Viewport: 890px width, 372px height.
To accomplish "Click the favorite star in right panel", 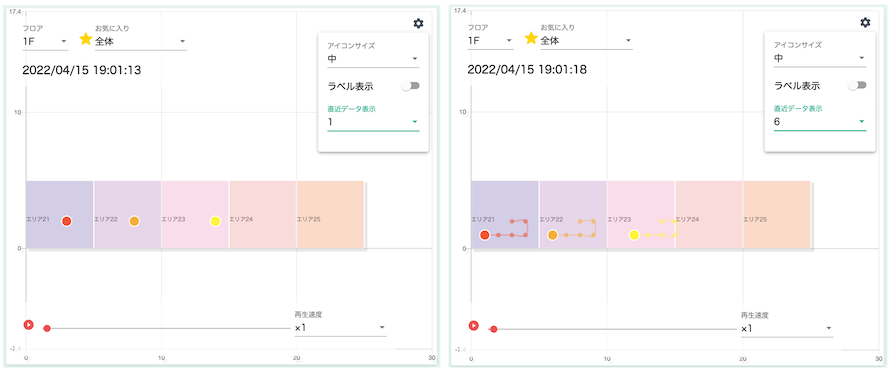I will tap(531, 38).
